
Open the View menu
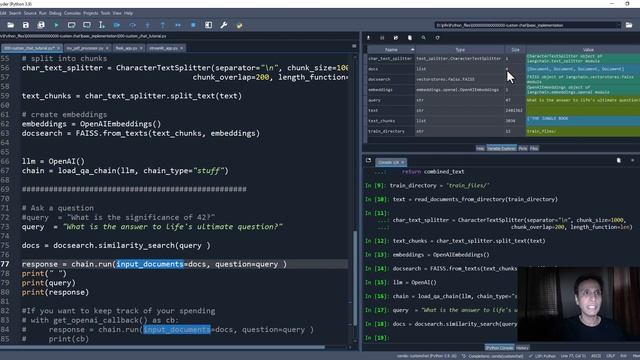coord(117,13)
